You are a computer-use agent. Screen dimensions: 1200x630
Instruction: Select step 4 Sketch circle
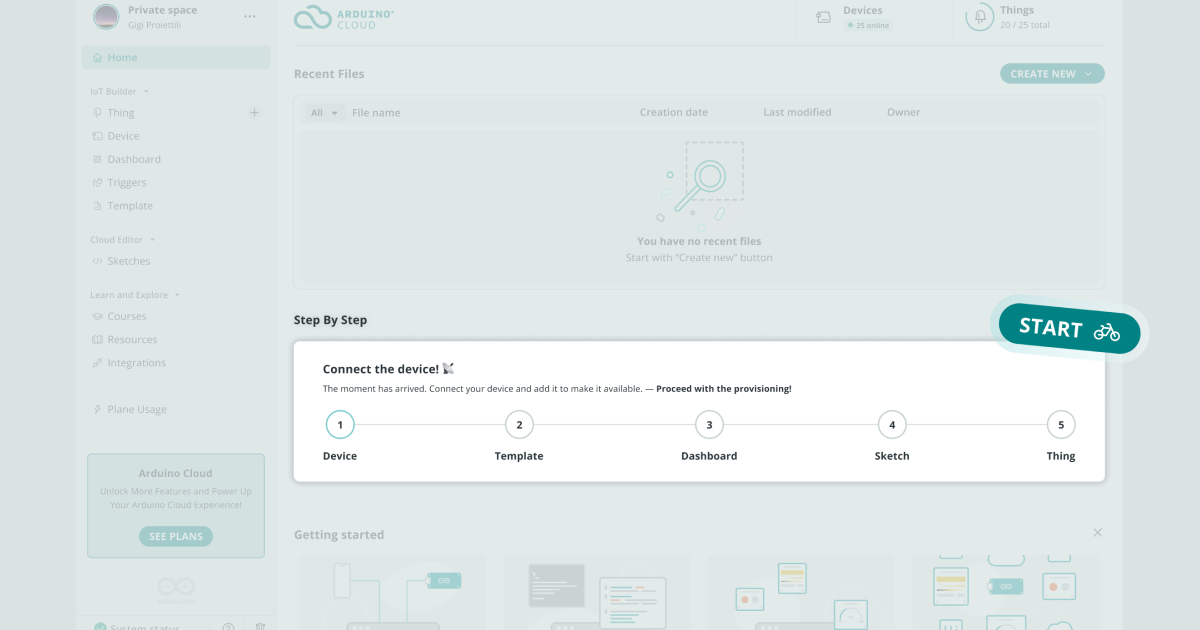pos(892,425)
